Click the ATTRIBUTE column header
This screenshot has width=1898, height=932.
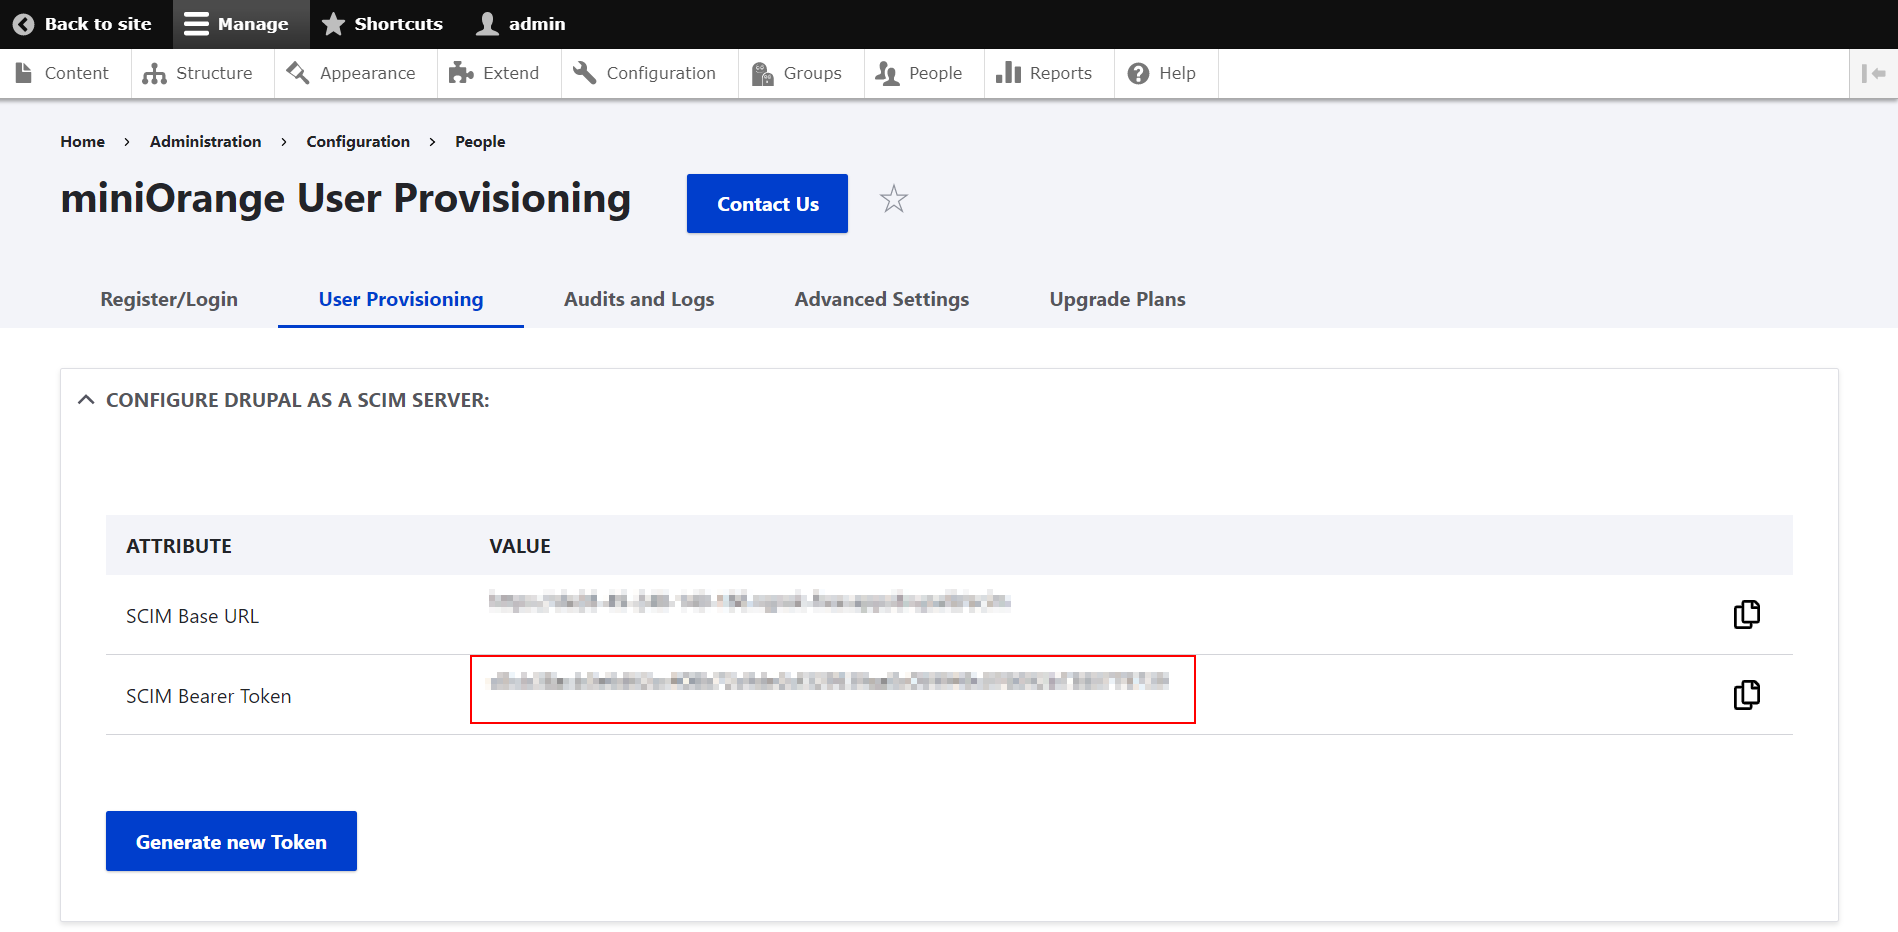(179, 546)
